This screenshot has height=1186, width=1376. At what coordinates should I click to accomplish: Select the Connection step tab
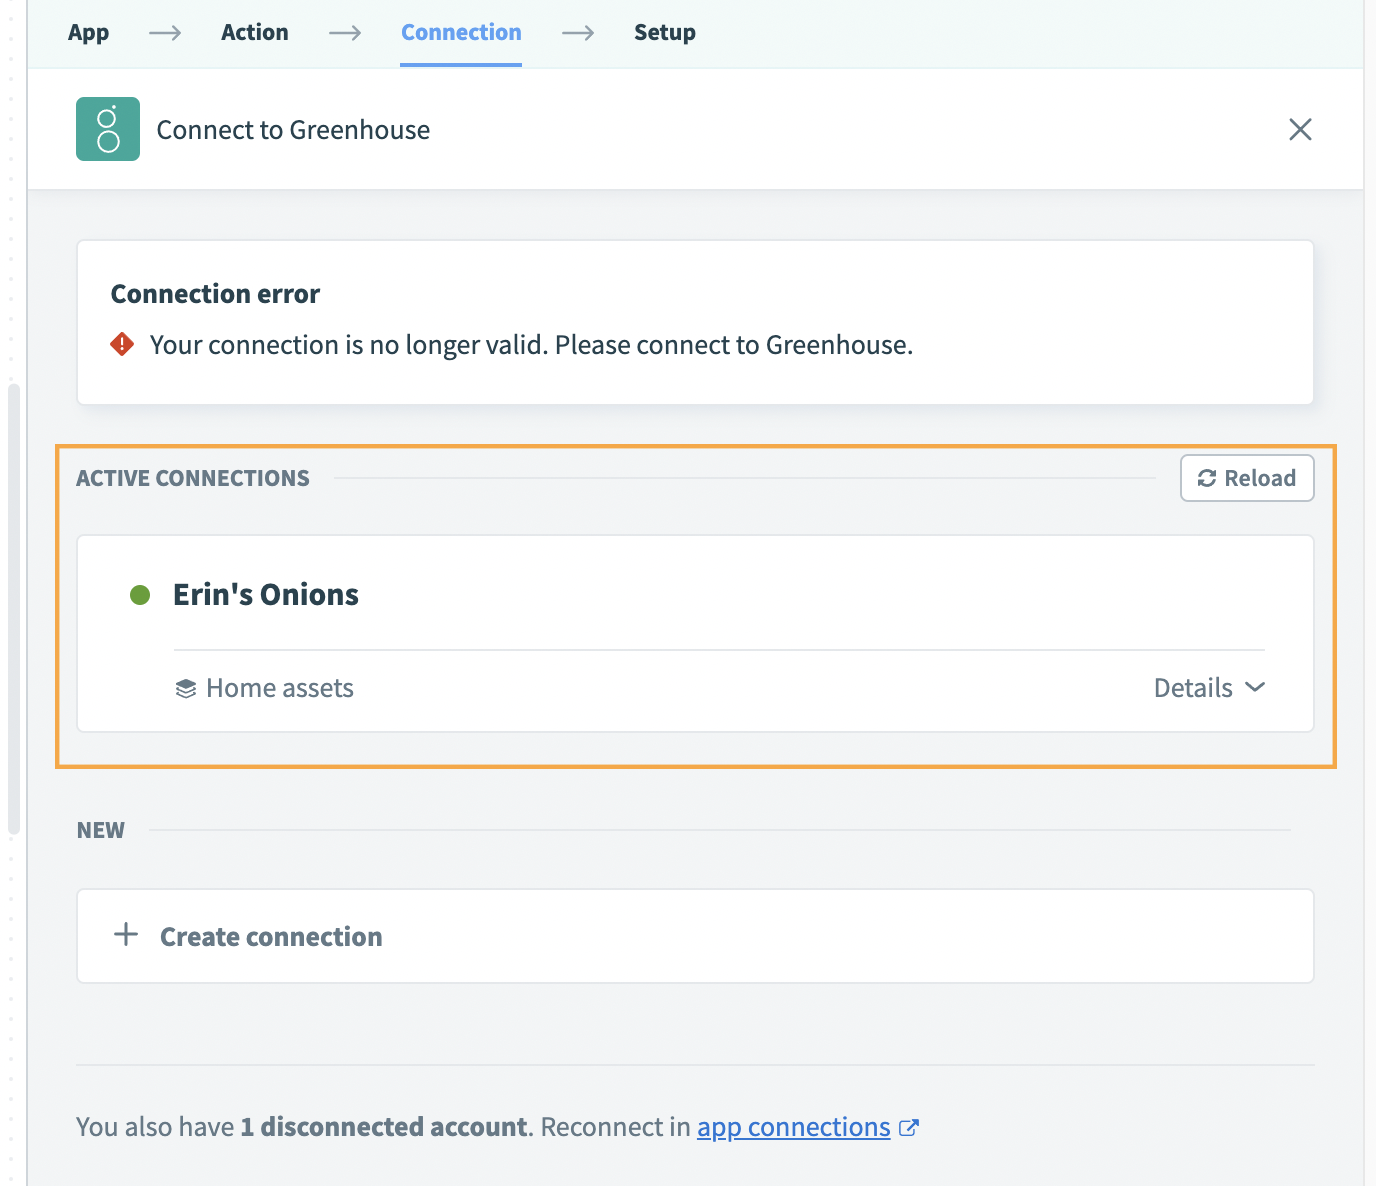point(461,32)
